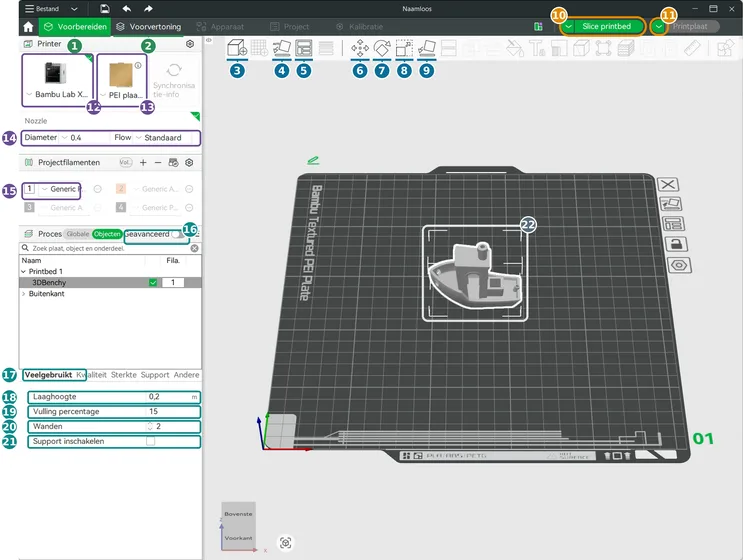The image size is (743, 560).
Task: Collapse the Printbed 1 tree node
Action: tap(23, 271)
